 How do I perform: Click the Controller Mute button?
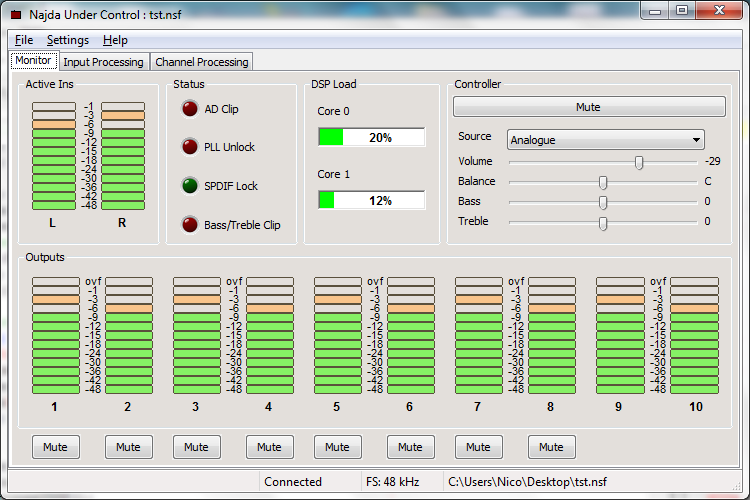pyautogui.click(x=589, y=107)
